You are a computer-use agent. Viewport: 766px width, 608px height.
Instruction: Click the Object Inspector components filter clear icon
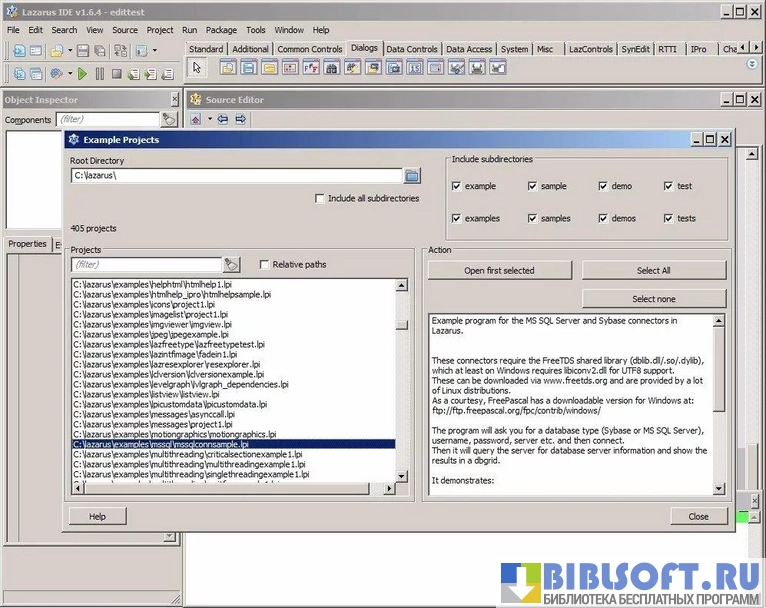(x=169, y=119)
